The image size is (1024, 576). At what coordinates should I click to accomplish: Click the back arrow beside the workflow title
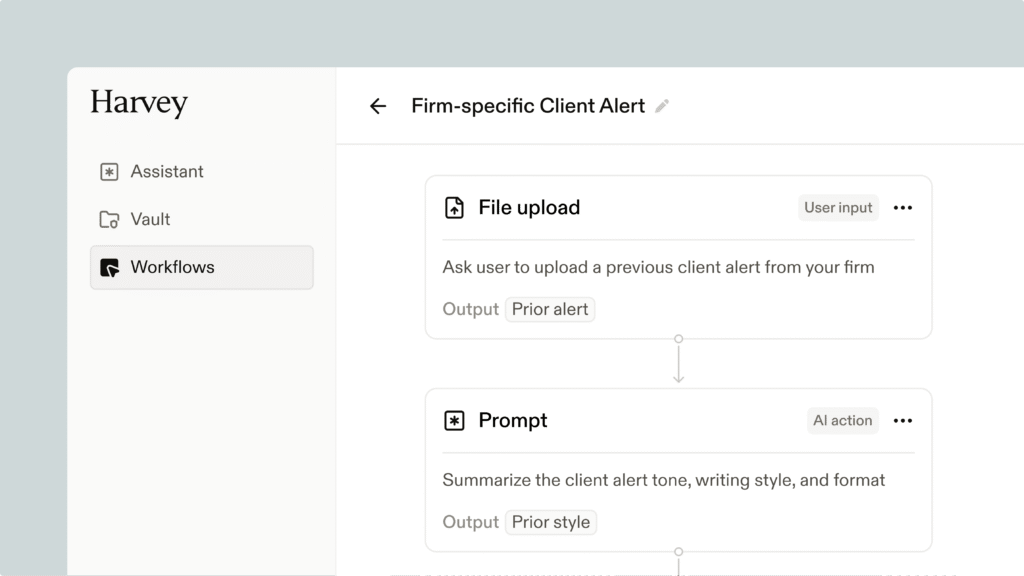pos(377,106)
